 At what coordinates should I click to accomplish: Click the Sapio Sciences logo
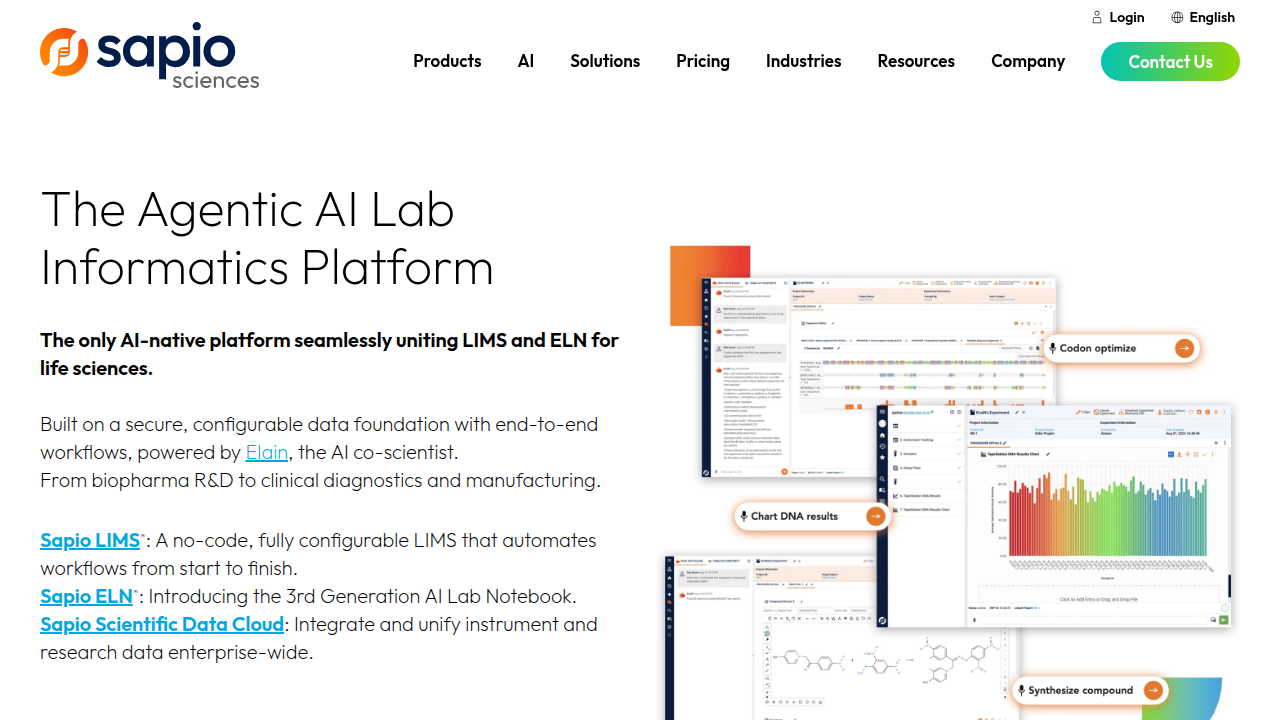point(150,56)
